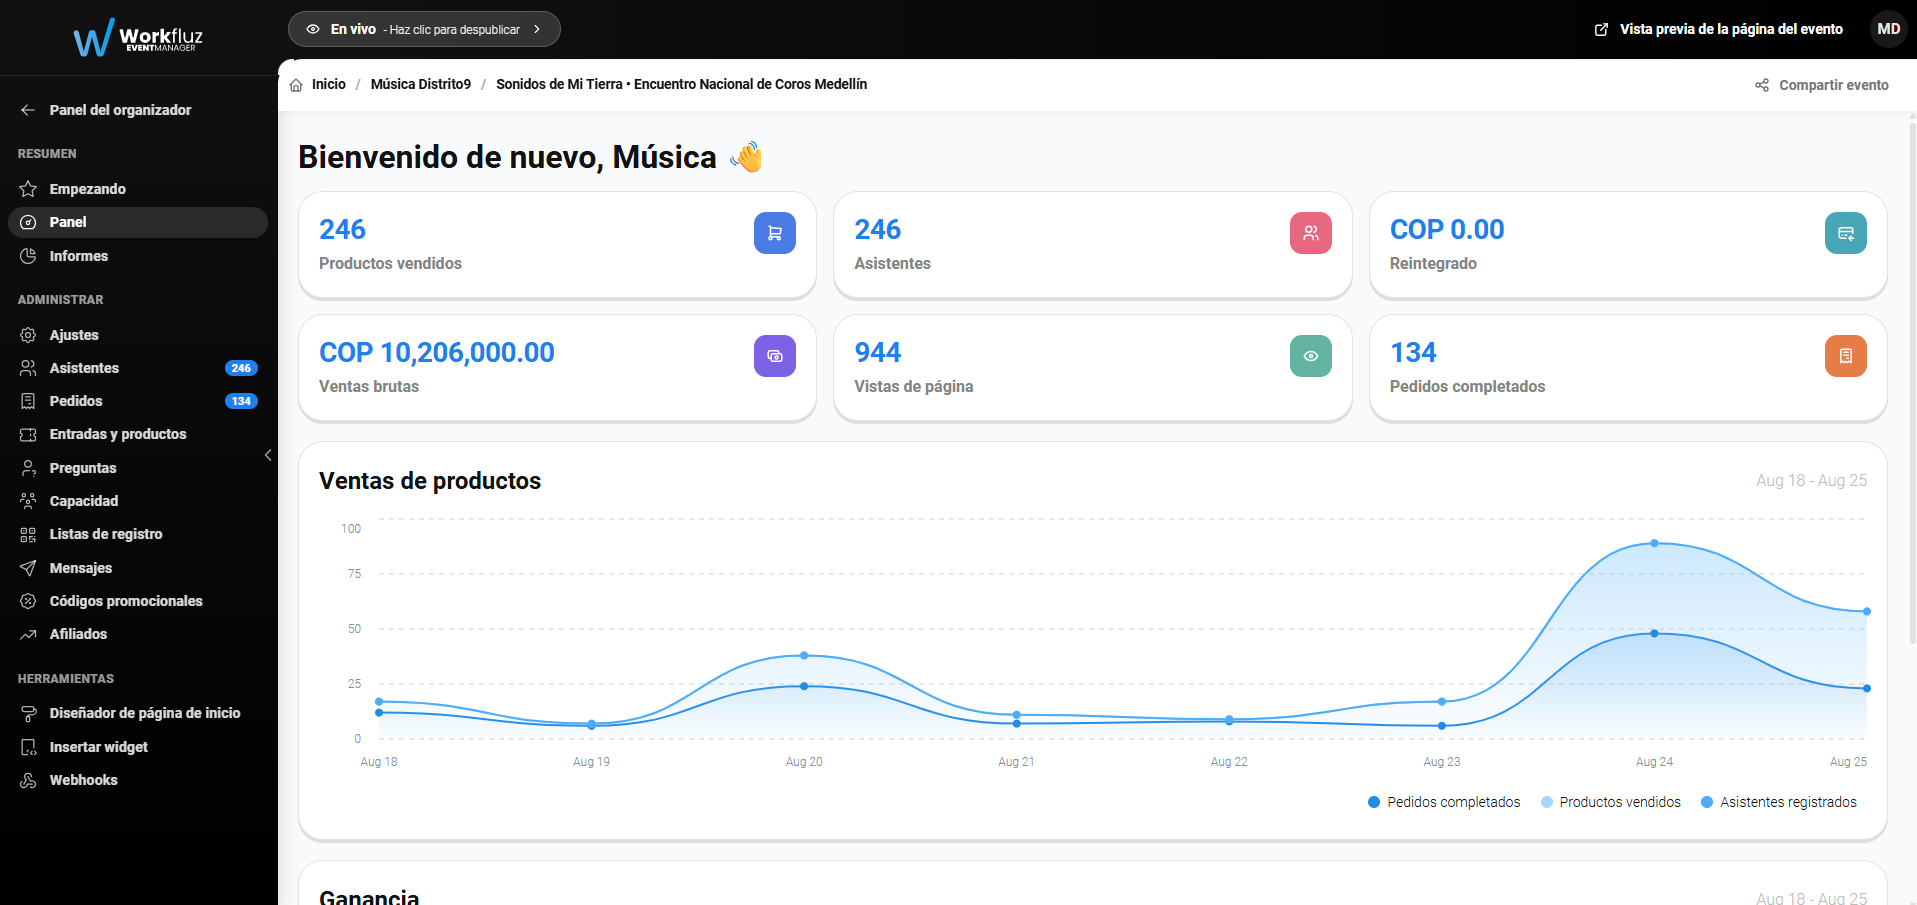Click pie chart icon next to Informes

(x=28, y=256)
